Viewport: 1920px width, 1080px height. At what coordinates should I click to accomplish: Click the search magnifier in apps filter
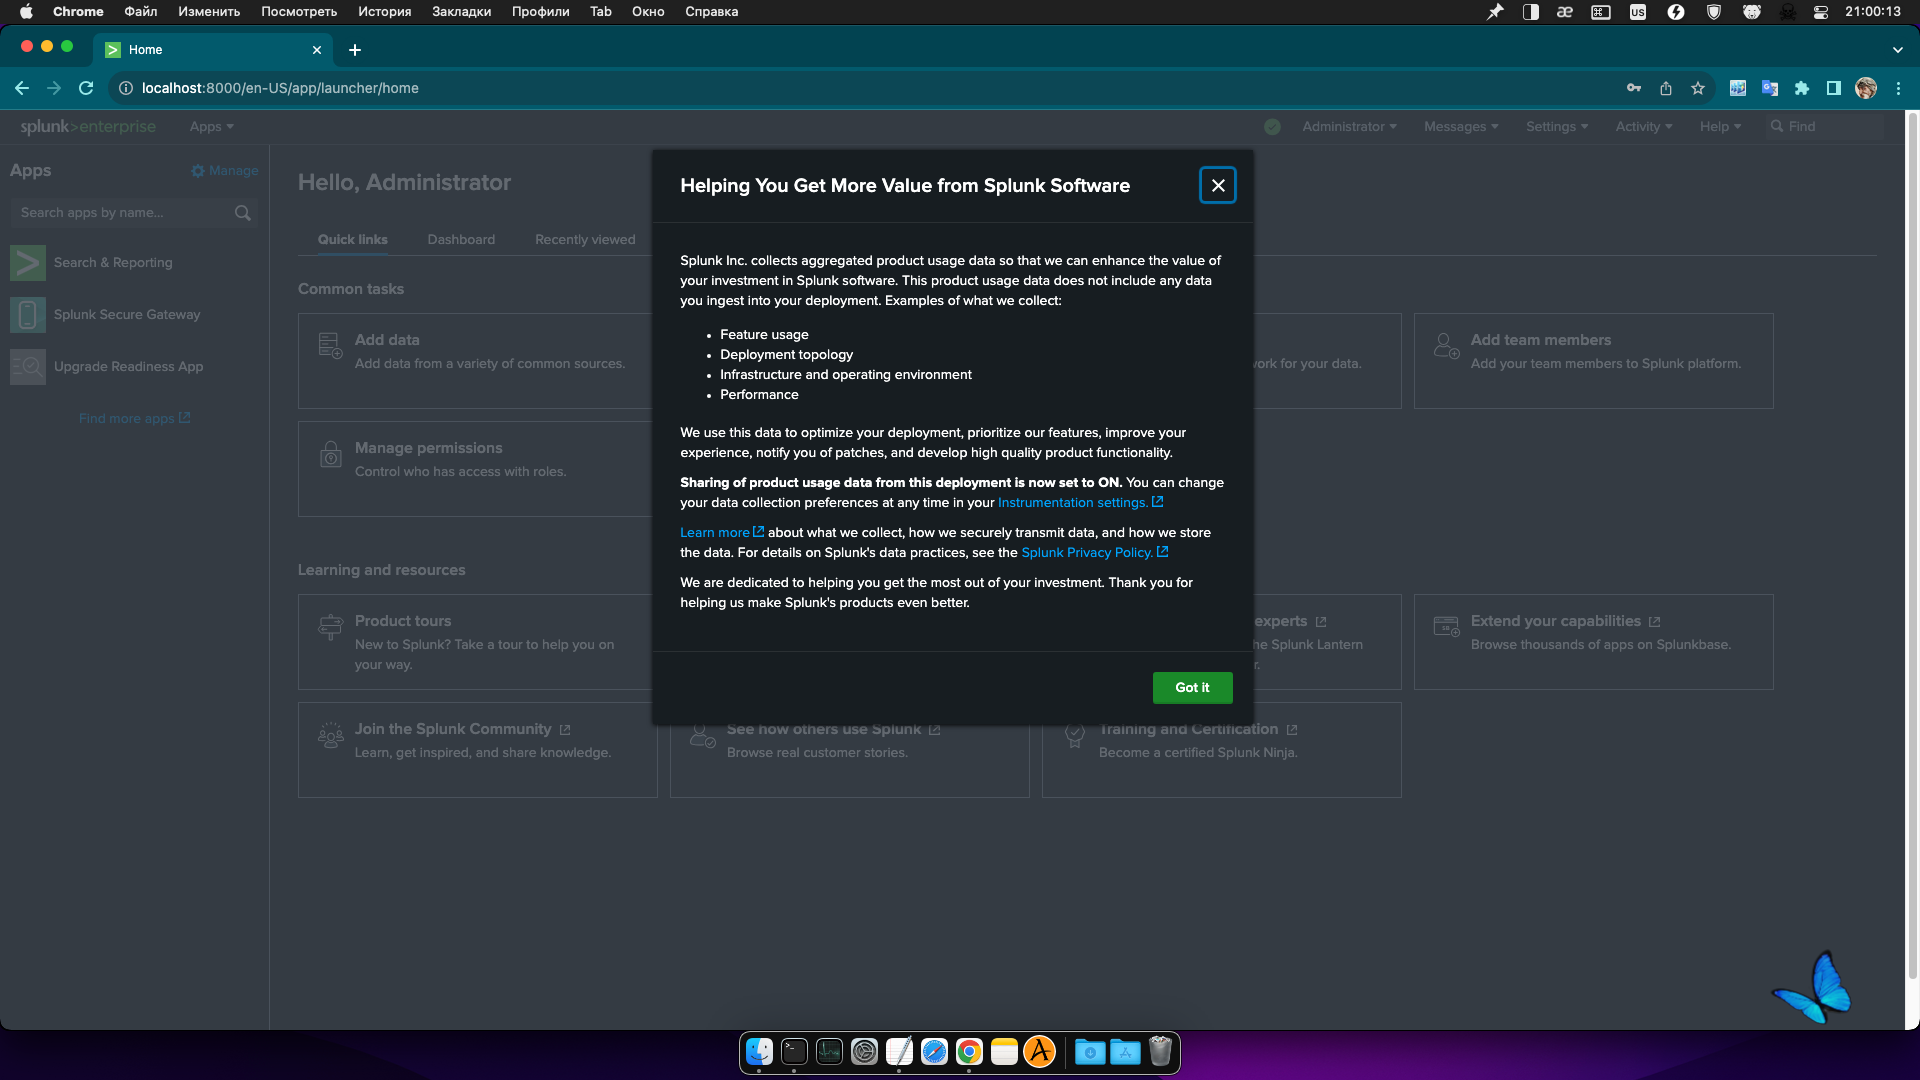pyautogui.click(x=242, y=213)
